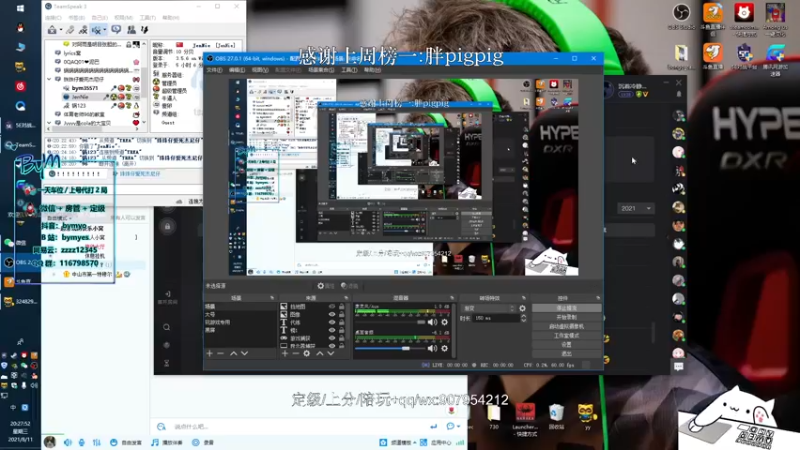800x450 pixels.
Task: Adjust the transition duration stepper arrows
Action: [x=523, y=318]
